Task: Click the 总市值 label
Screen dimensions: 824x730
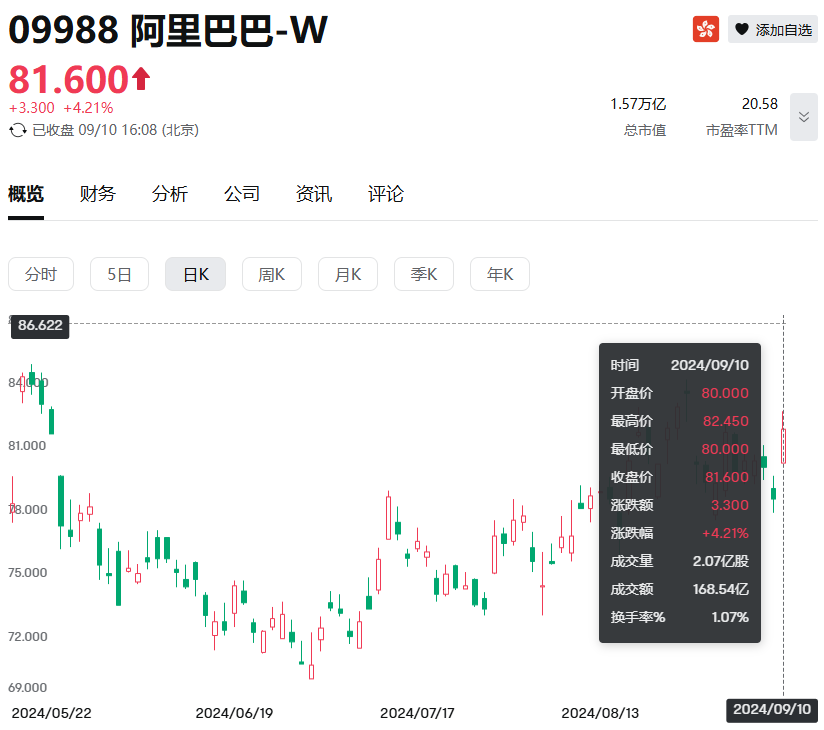Action: pos(645,130)
